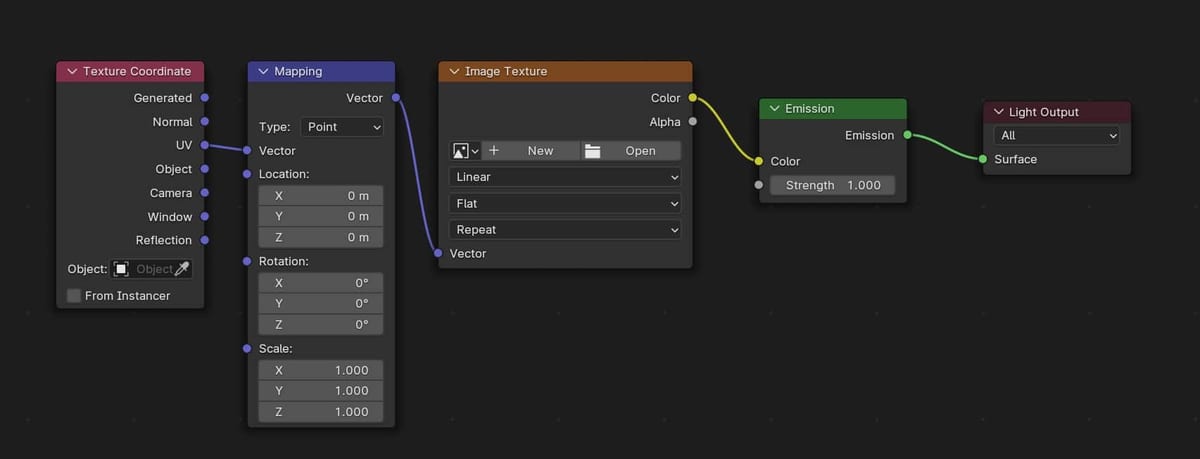This screenshot has width=1200, height=459.
Task: Click Emission Strength input socket
Action: [x=759, y=185]
